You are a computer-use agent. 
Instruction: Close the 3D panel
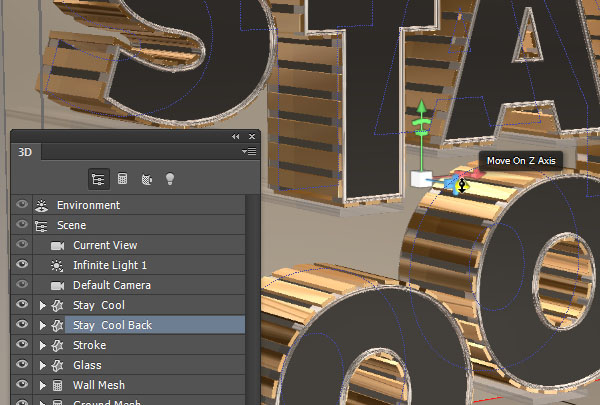pos(252,137)
